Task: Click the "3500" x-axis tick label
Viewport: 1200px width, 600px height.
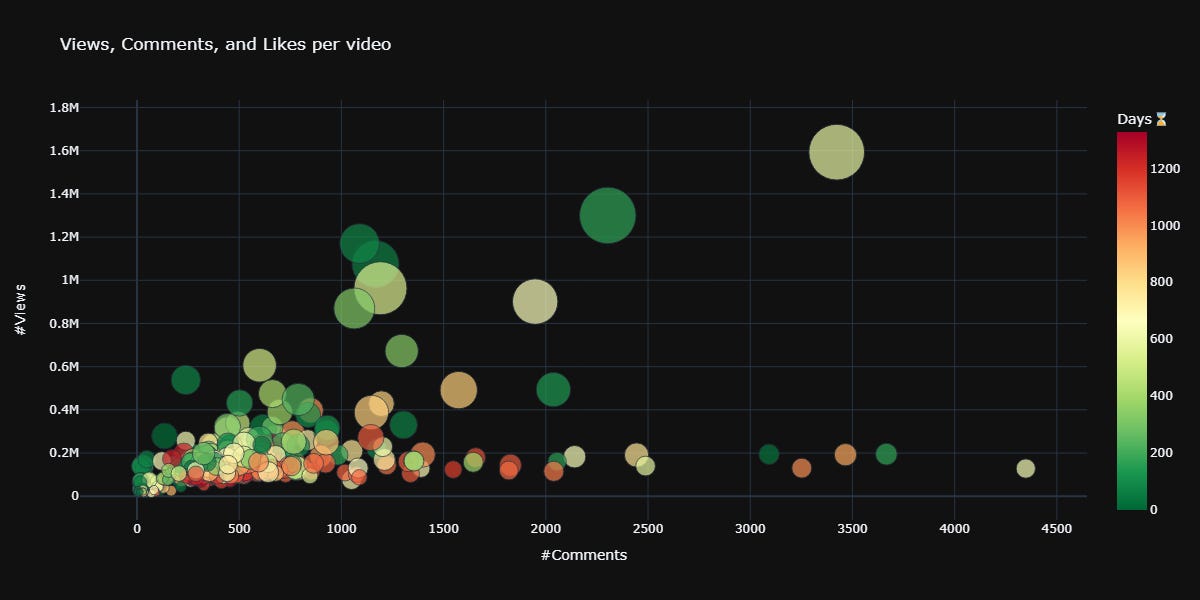Action: pos(853,529)
